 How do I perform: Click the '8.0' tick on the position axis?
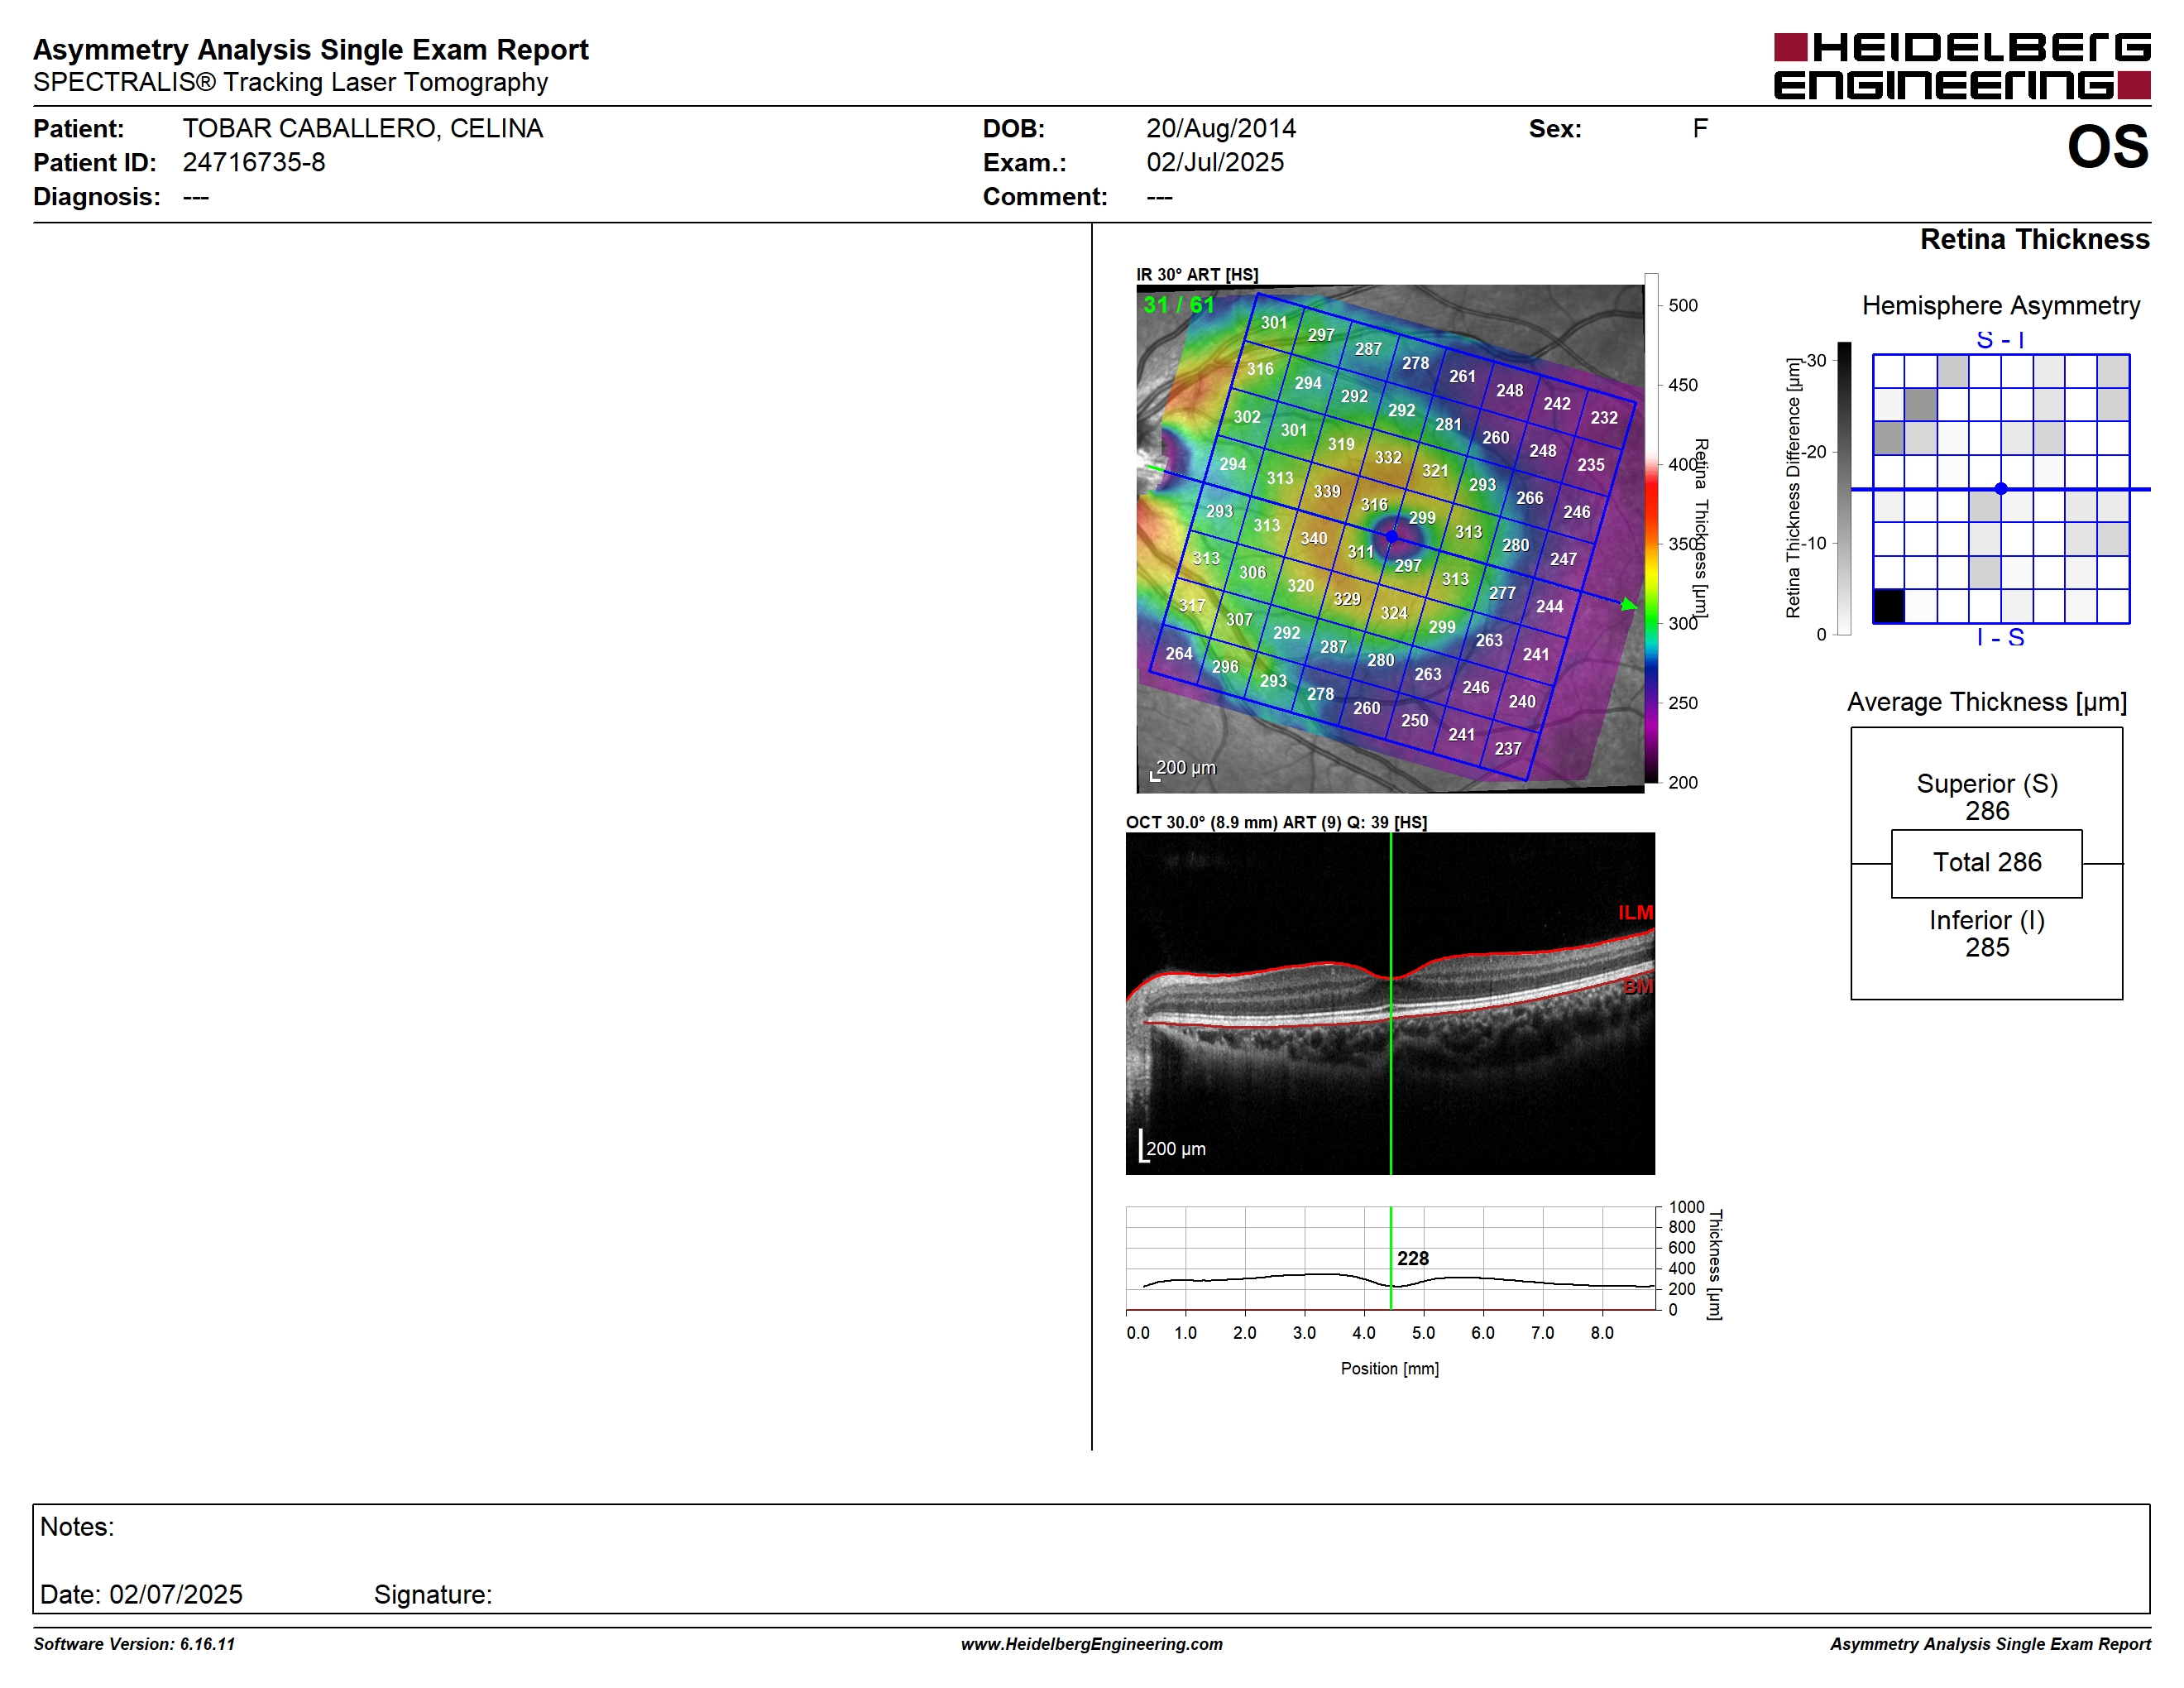point(1602,1333)
